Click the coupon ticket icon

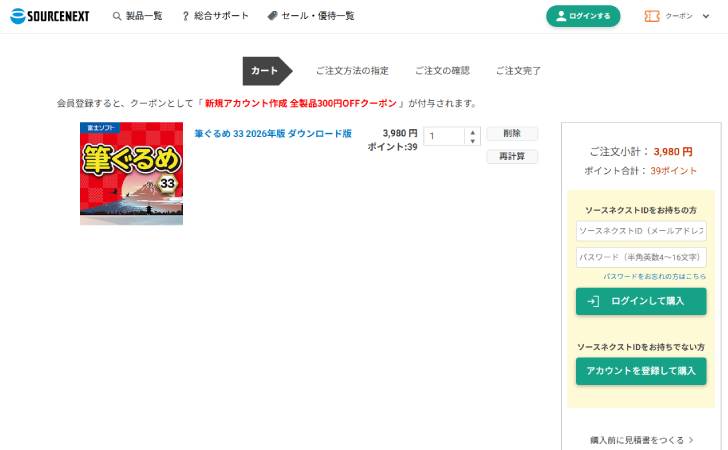652,16
